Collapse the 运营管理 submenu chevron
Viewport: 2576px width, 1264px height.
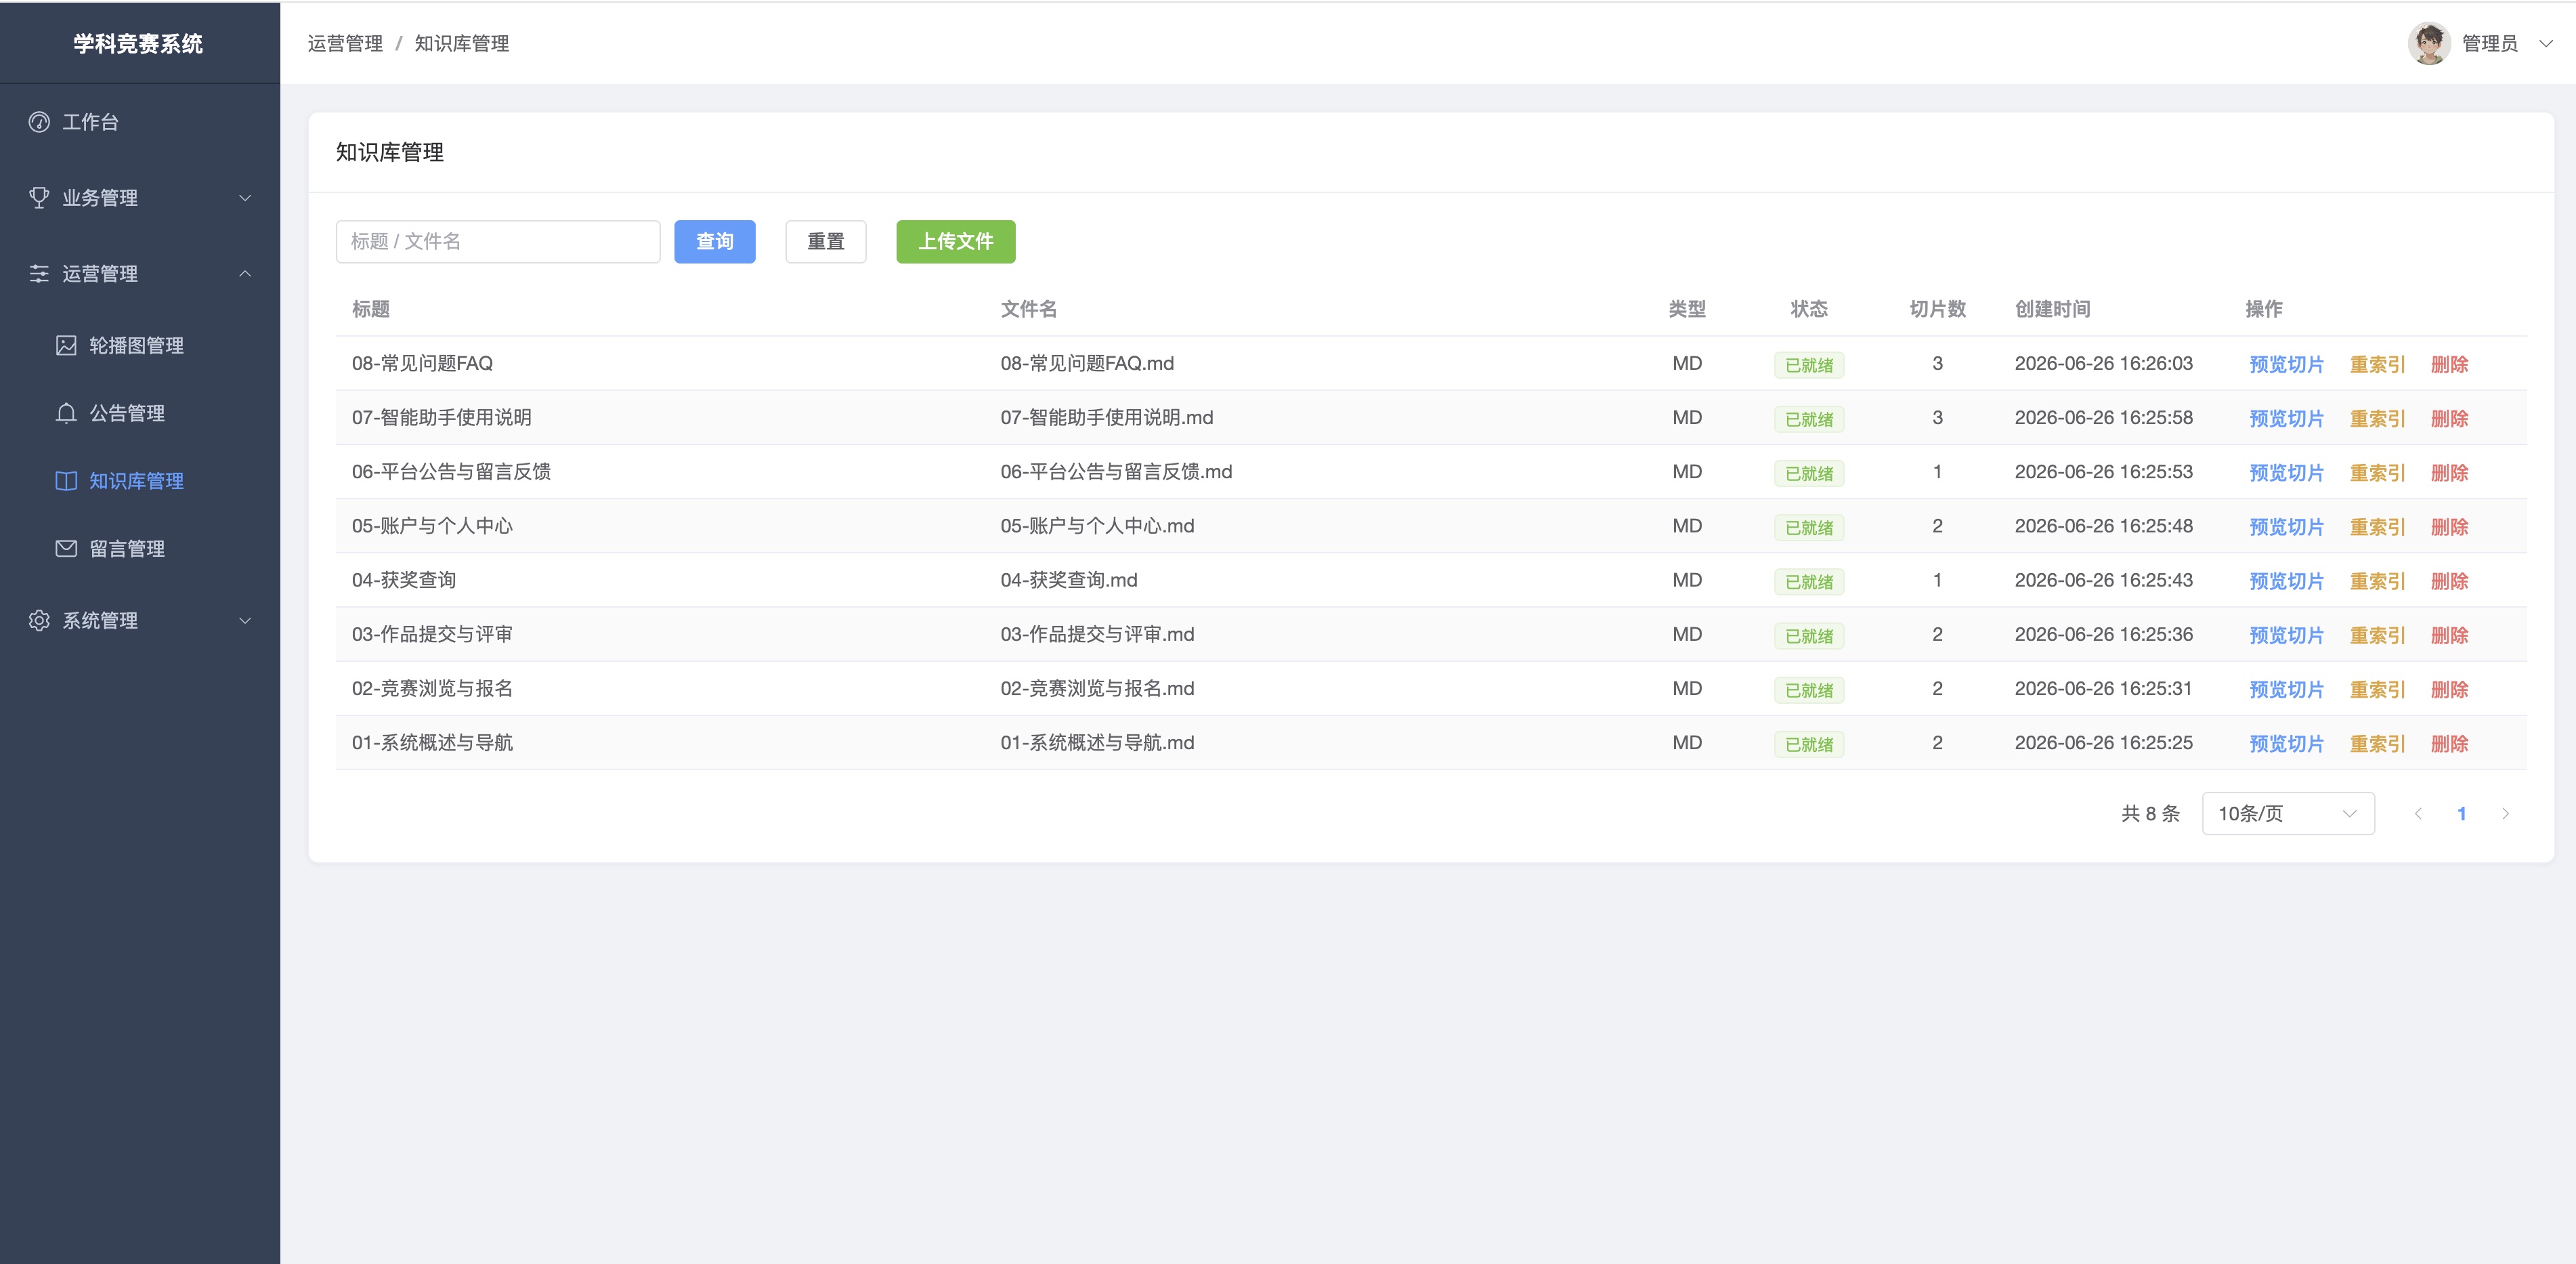point(245,274)
